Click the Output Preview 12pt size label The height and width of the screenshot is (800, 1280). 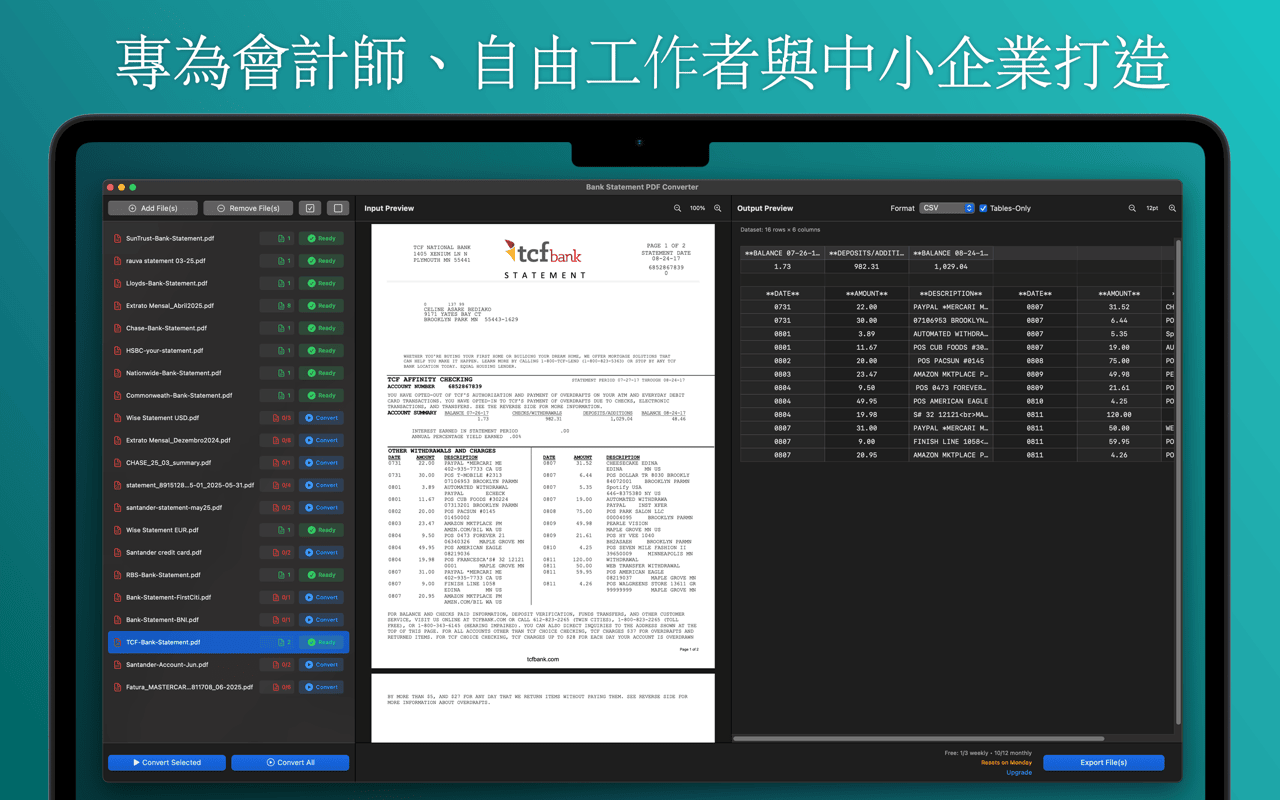(x=1152, y=208)
